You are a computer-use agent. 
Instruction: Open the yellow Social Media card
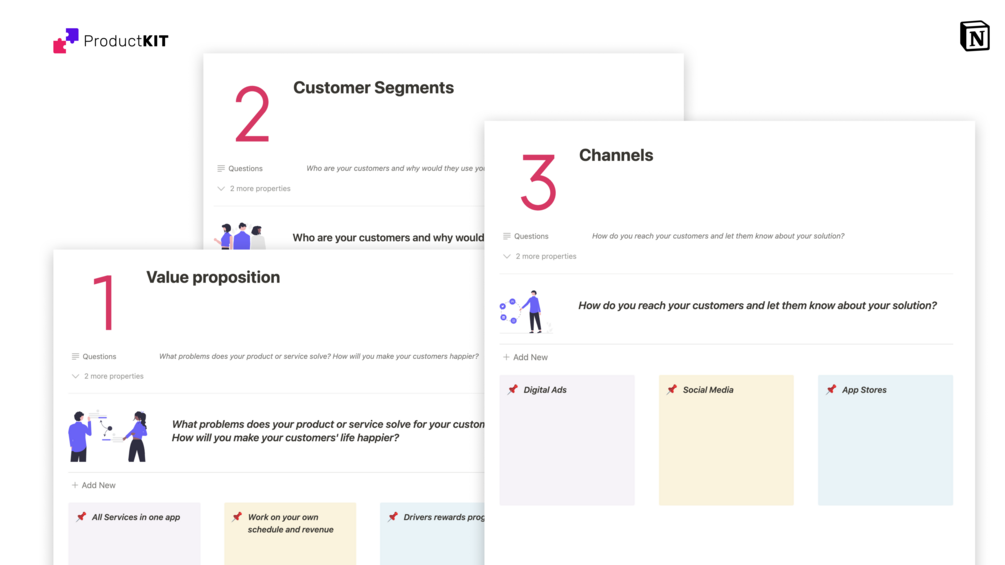(726, 445)
